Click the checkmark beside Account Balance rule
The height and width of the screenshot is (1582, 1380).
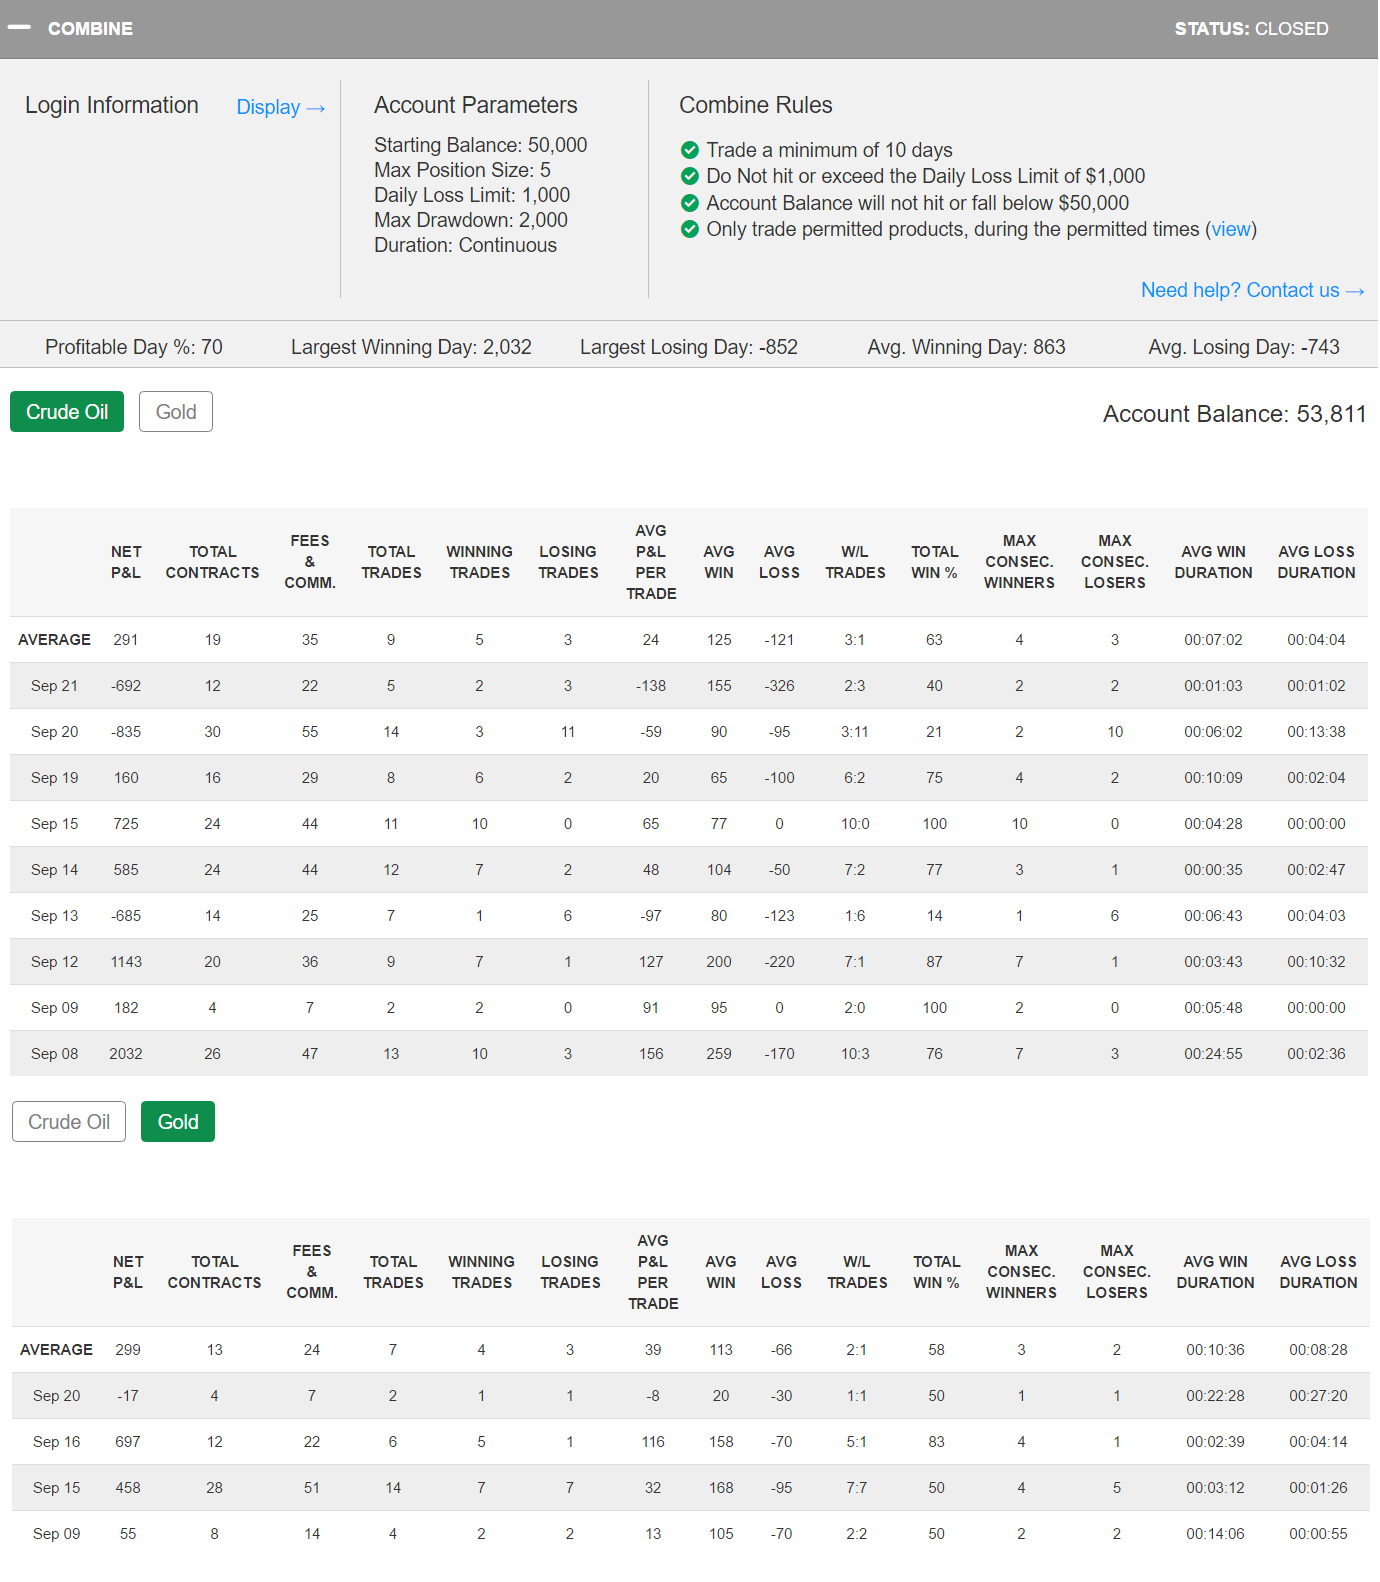click(x=689, y=203)
